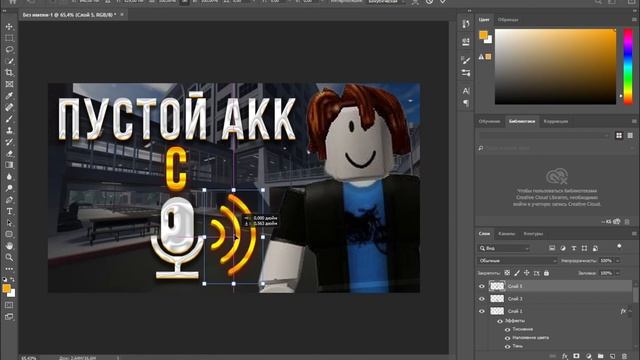Switch to the Контуры tab
This screenshot has width=640, height=360.
click(533, 234)
